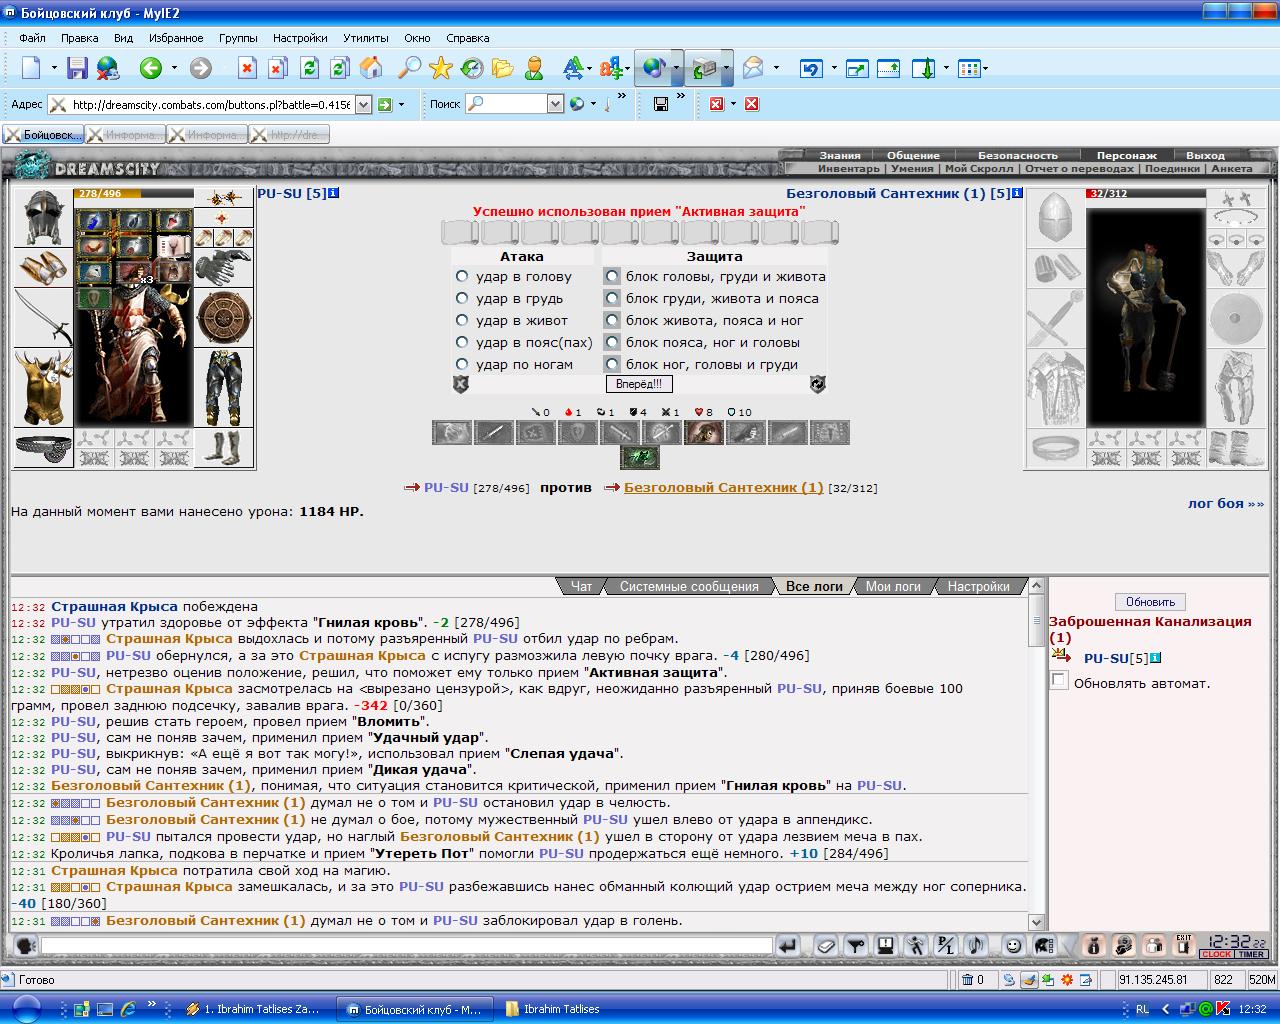Open the Поиск search box dropdown

(x=555, y=104)
